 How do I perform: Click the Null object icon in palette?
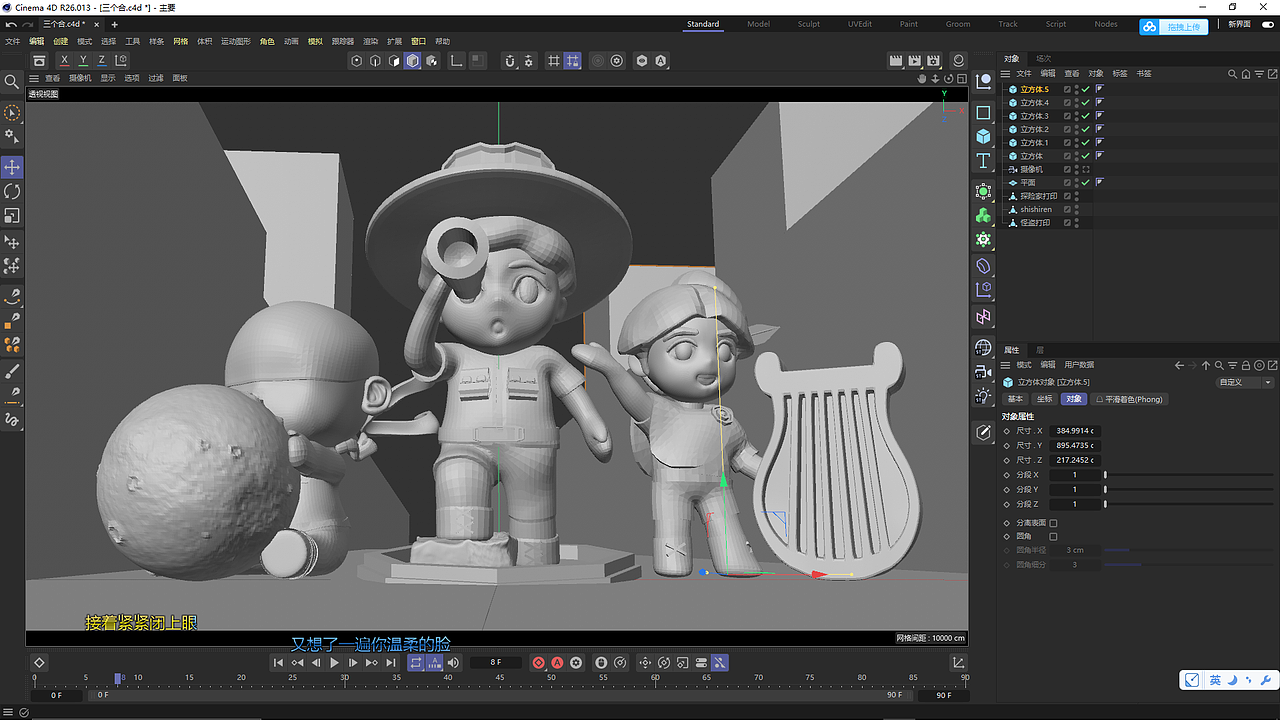click(983, 81)
